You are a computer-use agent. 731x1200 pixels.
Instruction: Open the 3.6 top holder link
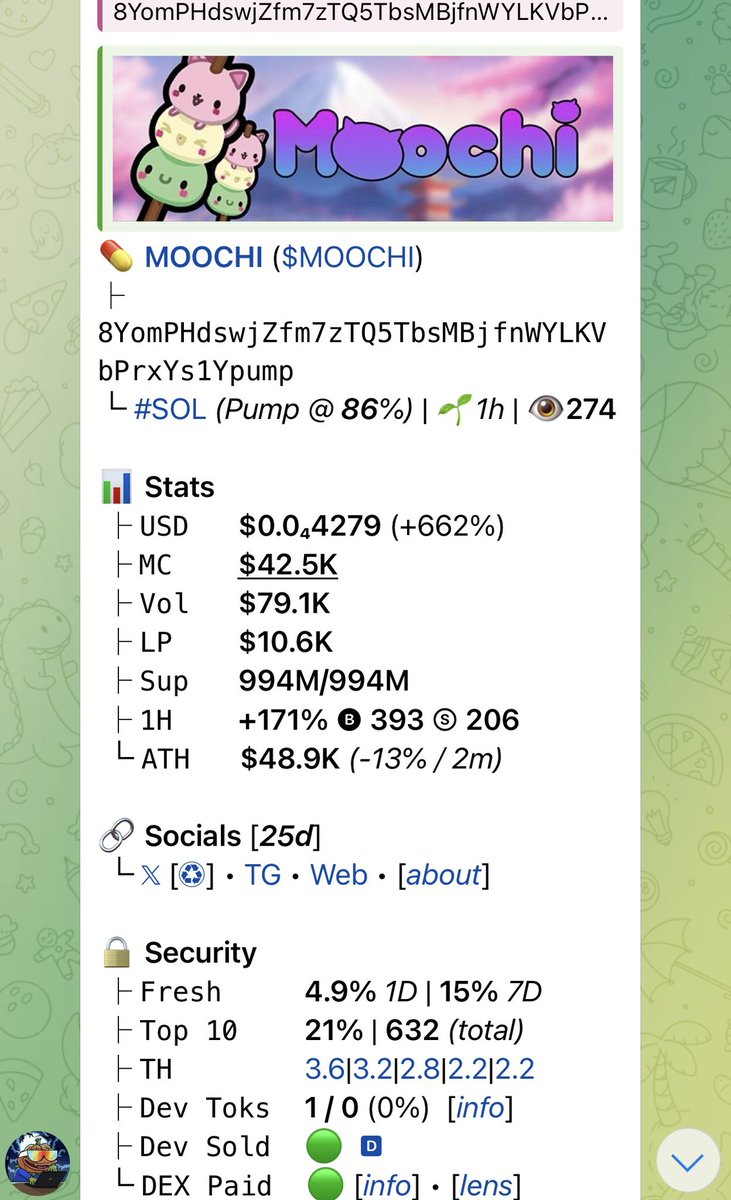[x=324, y=1069]
